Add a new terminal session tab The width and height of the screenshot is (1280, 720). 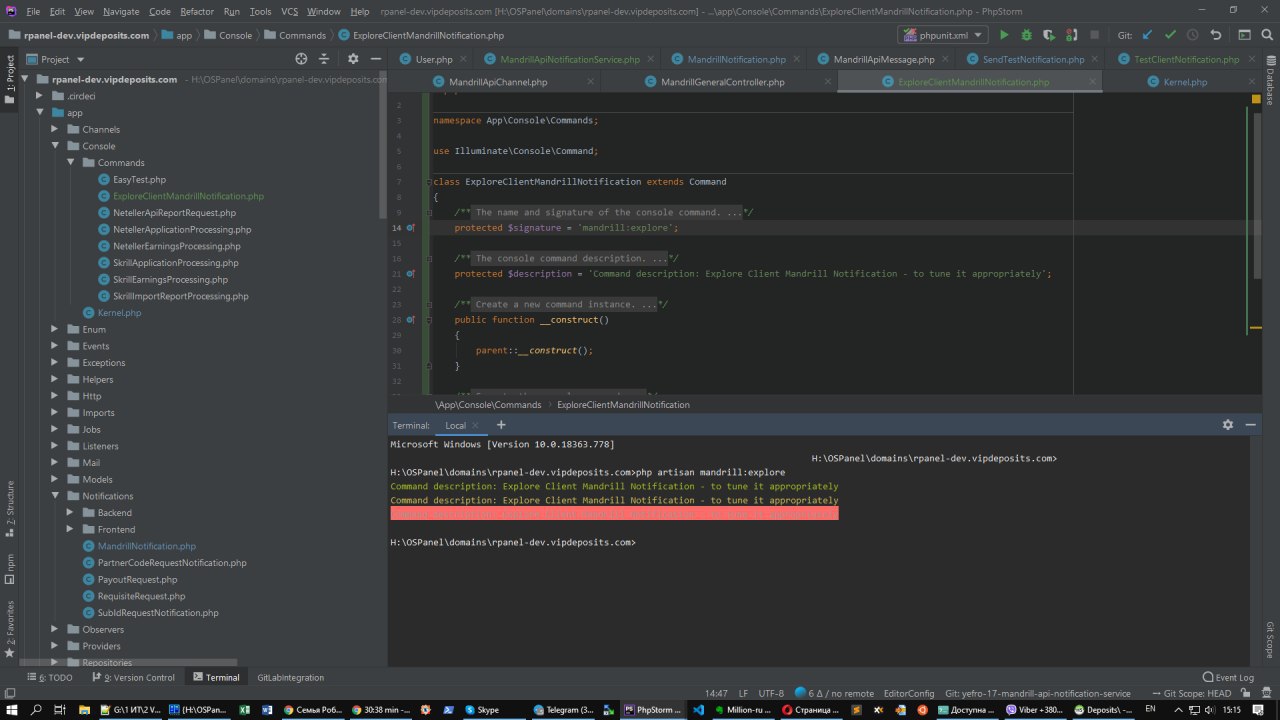click(x=501, y=425)
